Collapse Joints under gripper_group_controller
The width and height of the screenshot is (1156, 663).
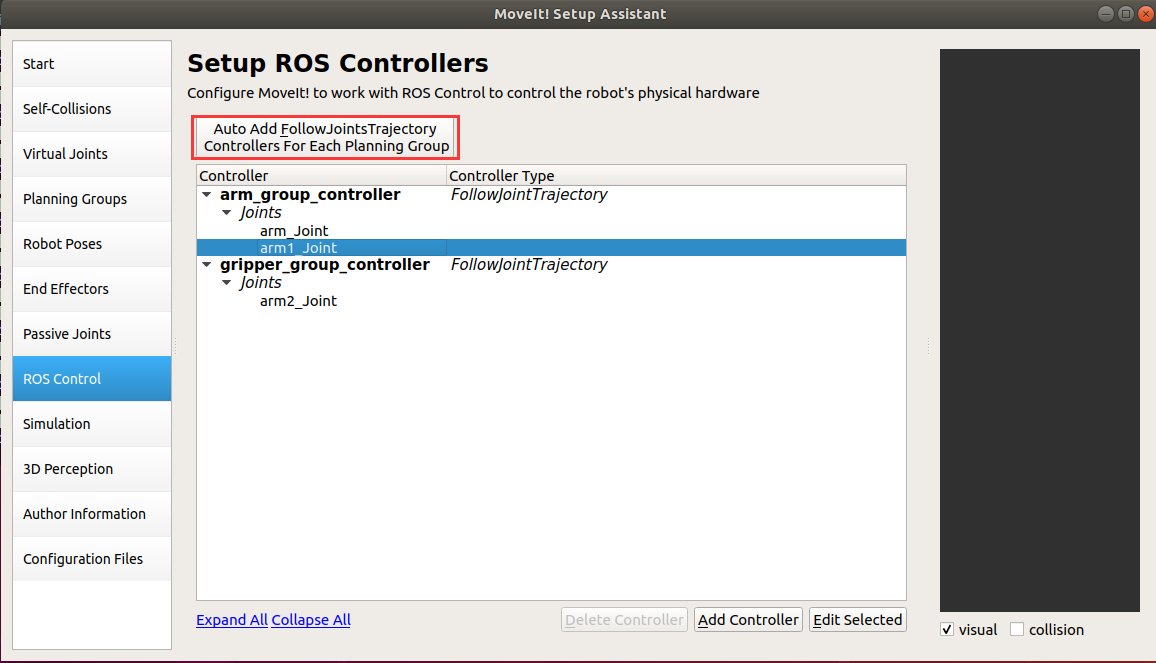click(226, 282)
